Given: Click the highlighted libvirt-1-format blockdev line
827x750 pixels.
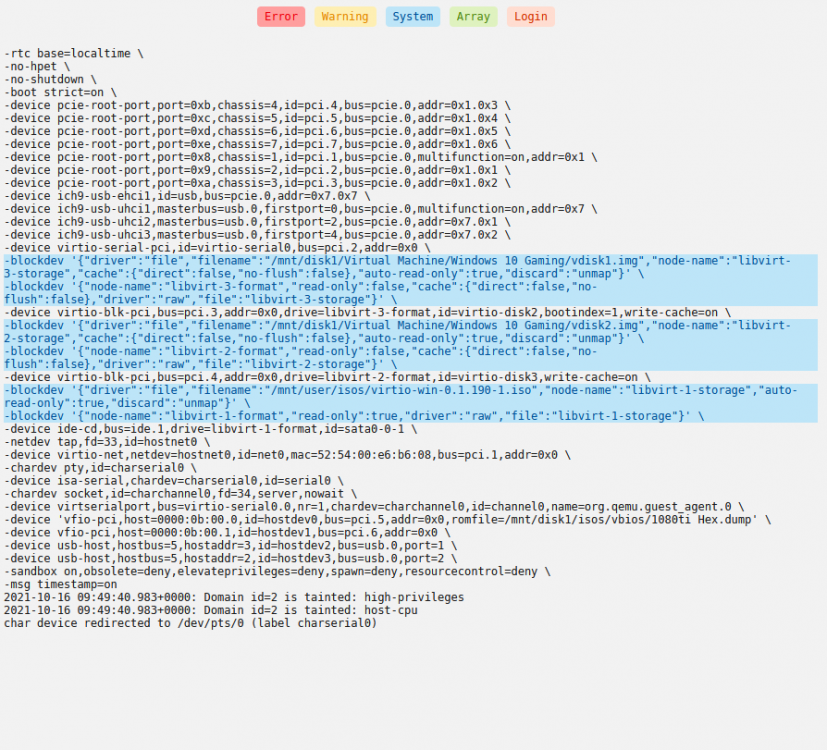Looking at the screenshot, I should point(411,416).
